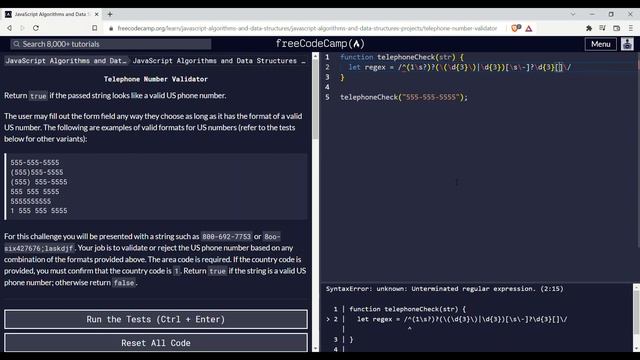Click the address bar URL field
This screenshot has width=640, height=360.
point(307,28)
